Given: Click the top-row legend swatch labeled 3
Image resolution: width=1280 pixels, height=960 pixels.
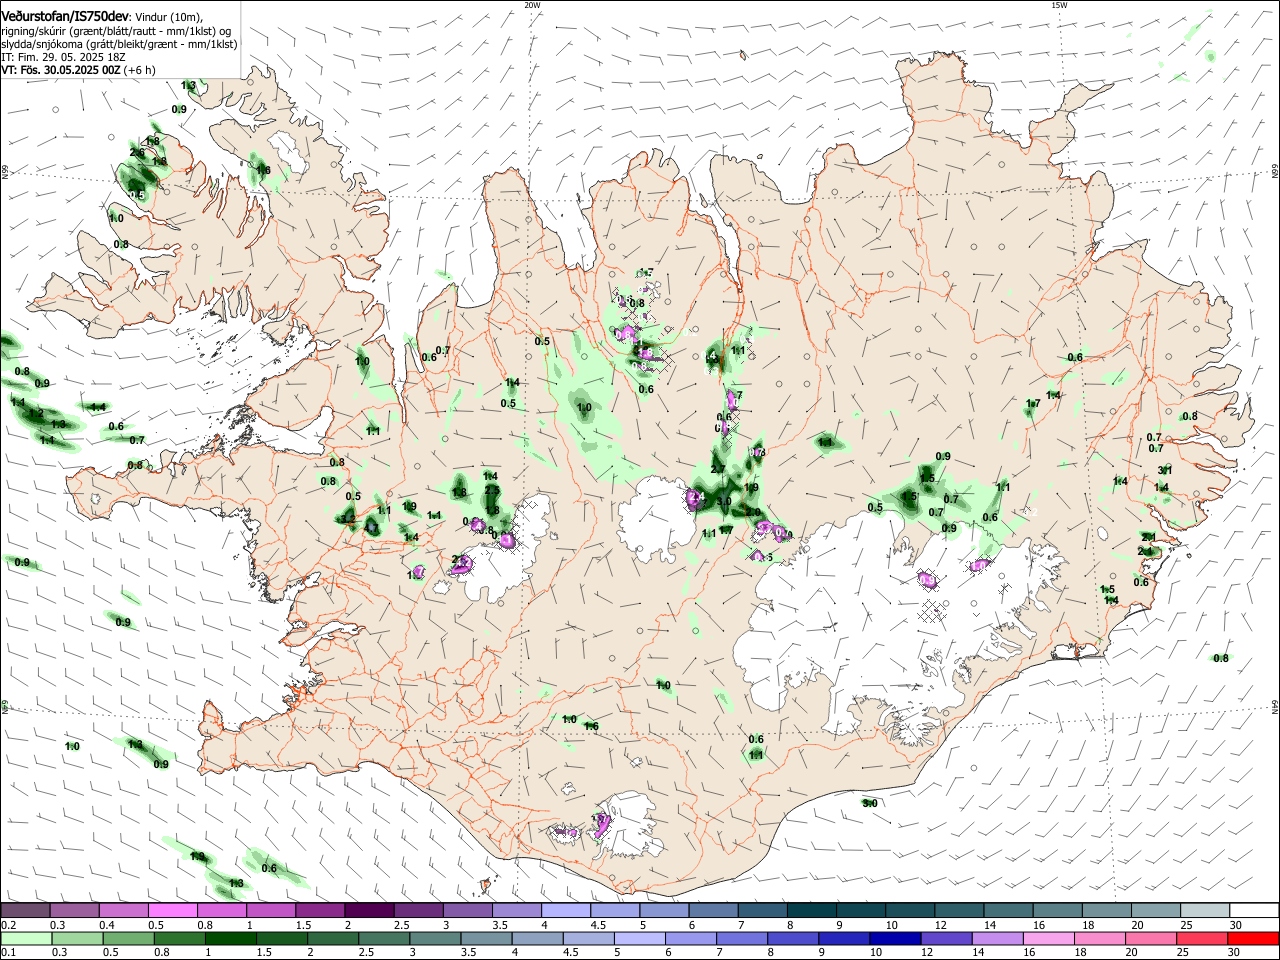Looking at the screenshot, I should click(x=466, y=910).
